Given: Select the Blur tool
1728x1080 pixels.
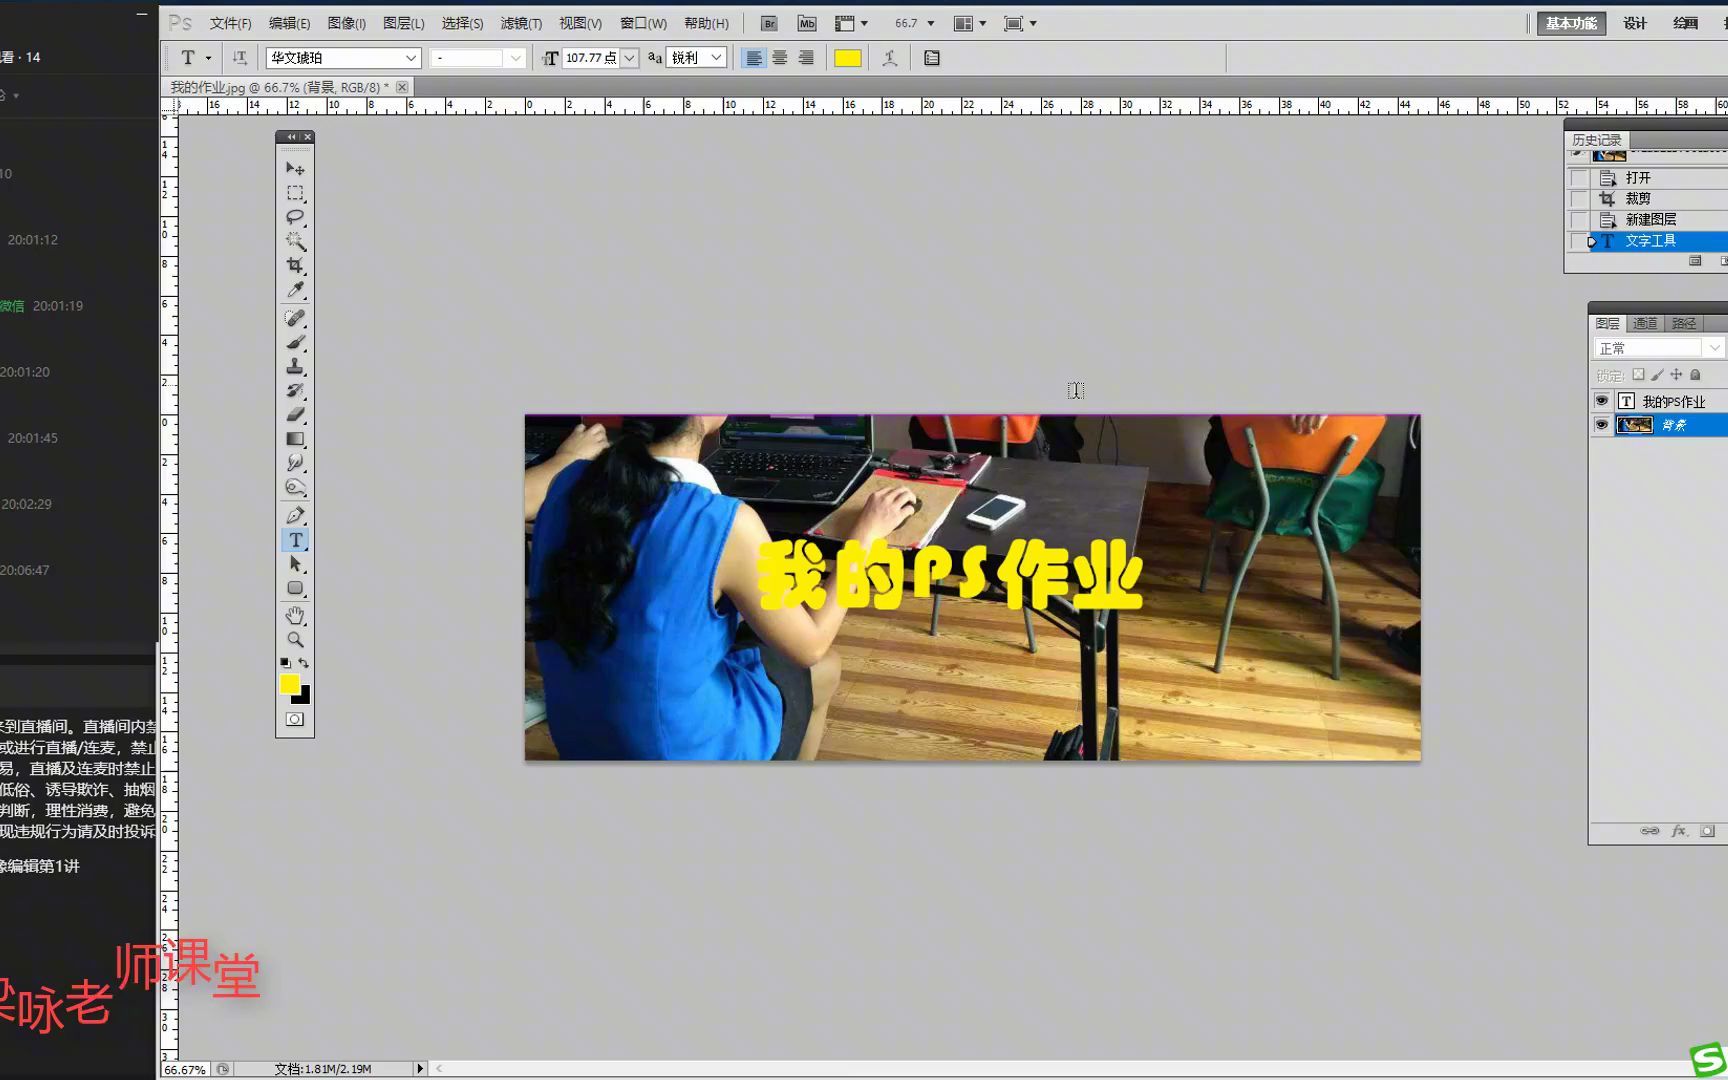Looking at the screenshot, I should (x=295, y=463).
